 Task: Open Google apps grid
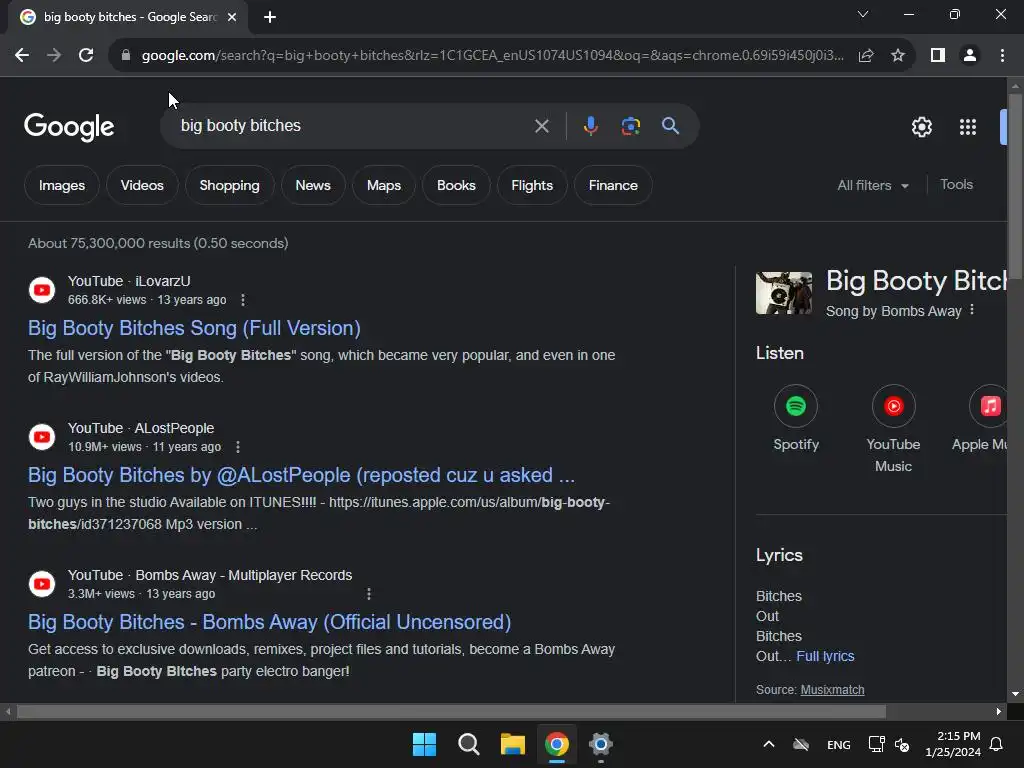coord(968,127)
